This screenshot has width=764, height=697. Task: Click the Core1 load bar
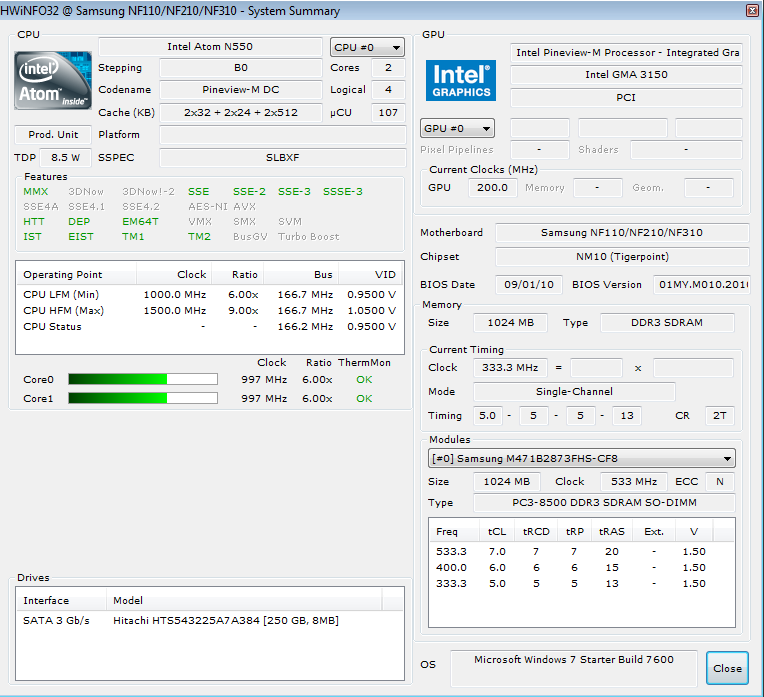click(143, 398)
